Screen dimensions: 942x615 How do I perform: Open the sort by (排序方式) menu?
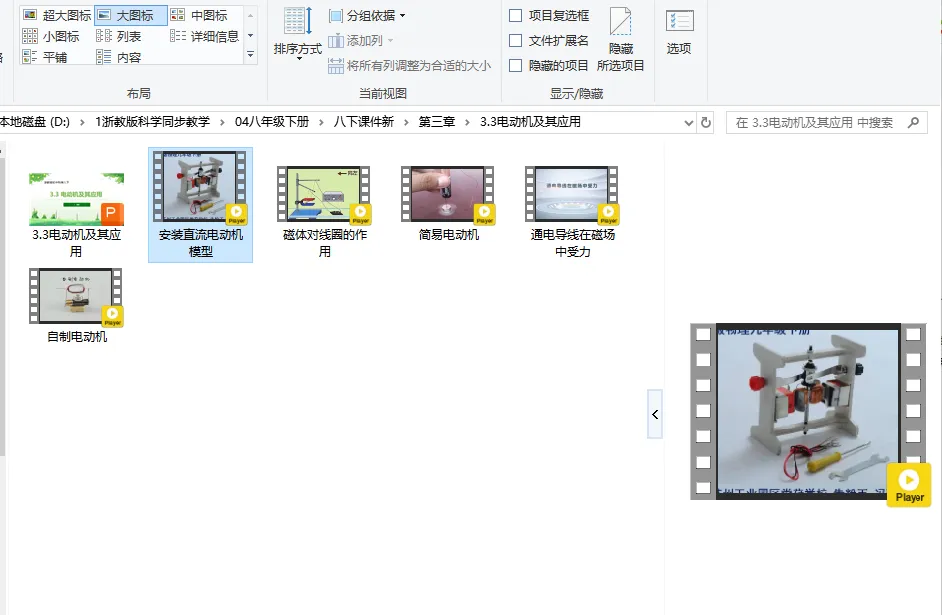coord(298,34)
